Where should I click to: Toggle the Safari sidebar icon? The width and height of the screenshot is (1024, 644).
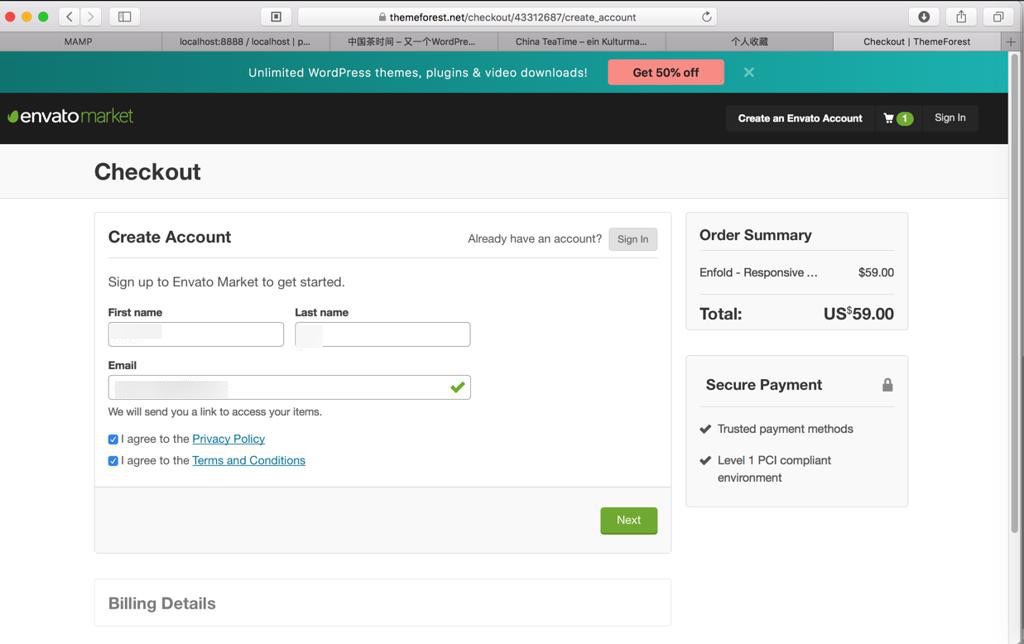tap(125, 16)
